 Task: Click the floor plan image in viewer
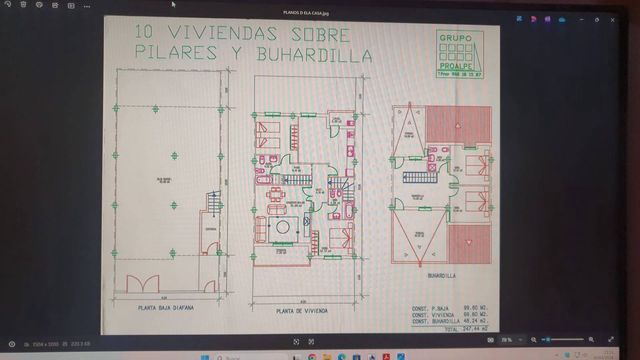tap(300, 176)
